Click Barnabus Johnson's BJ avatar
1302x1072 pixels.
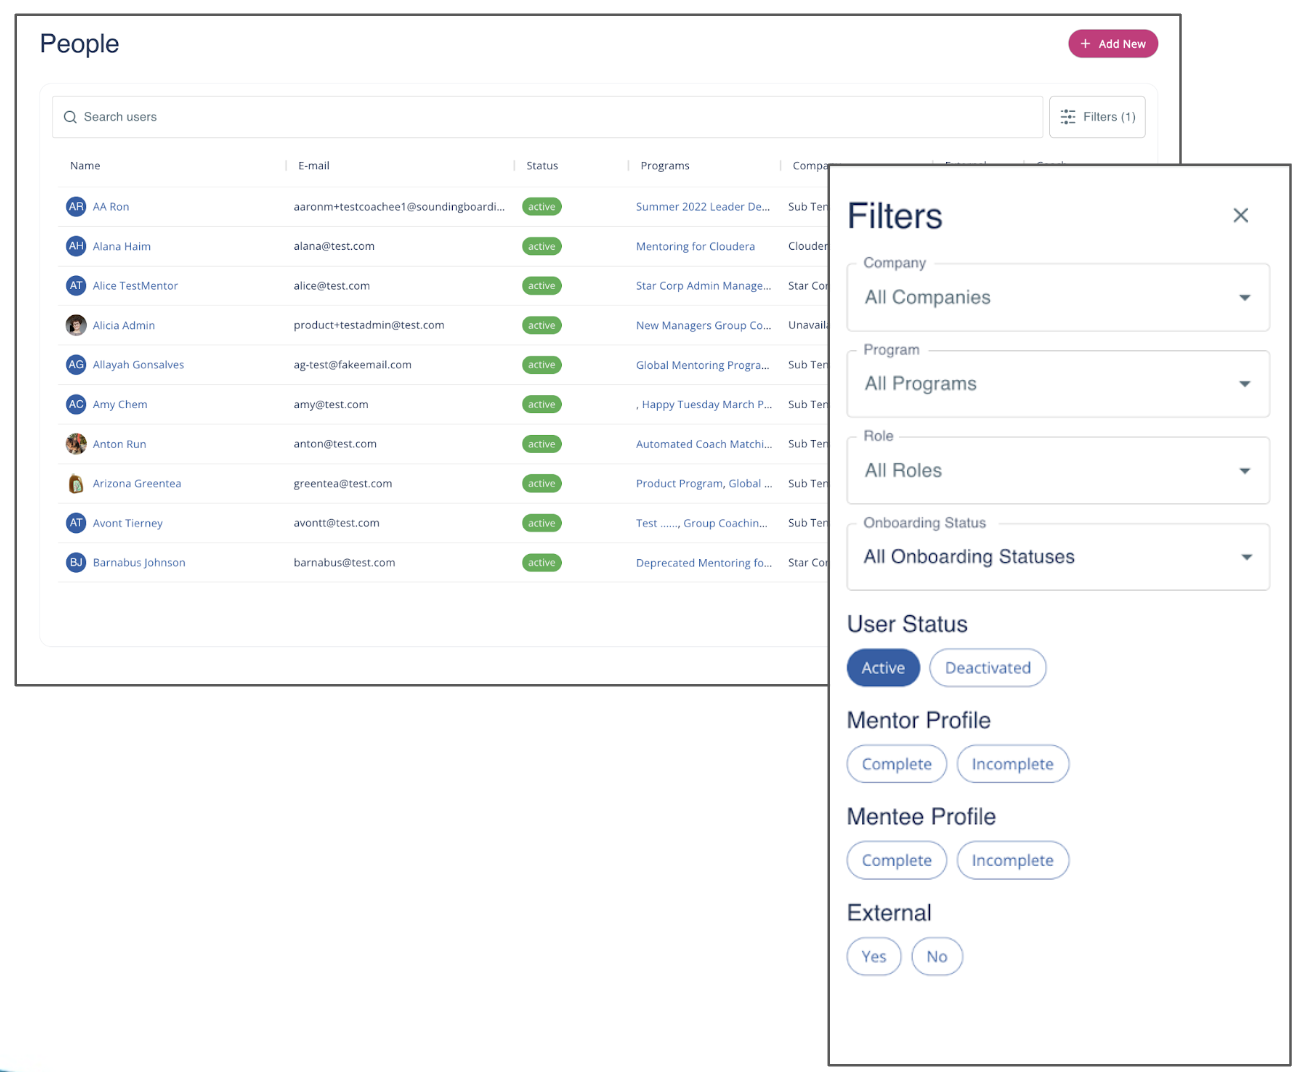click(x=76, y=563)
